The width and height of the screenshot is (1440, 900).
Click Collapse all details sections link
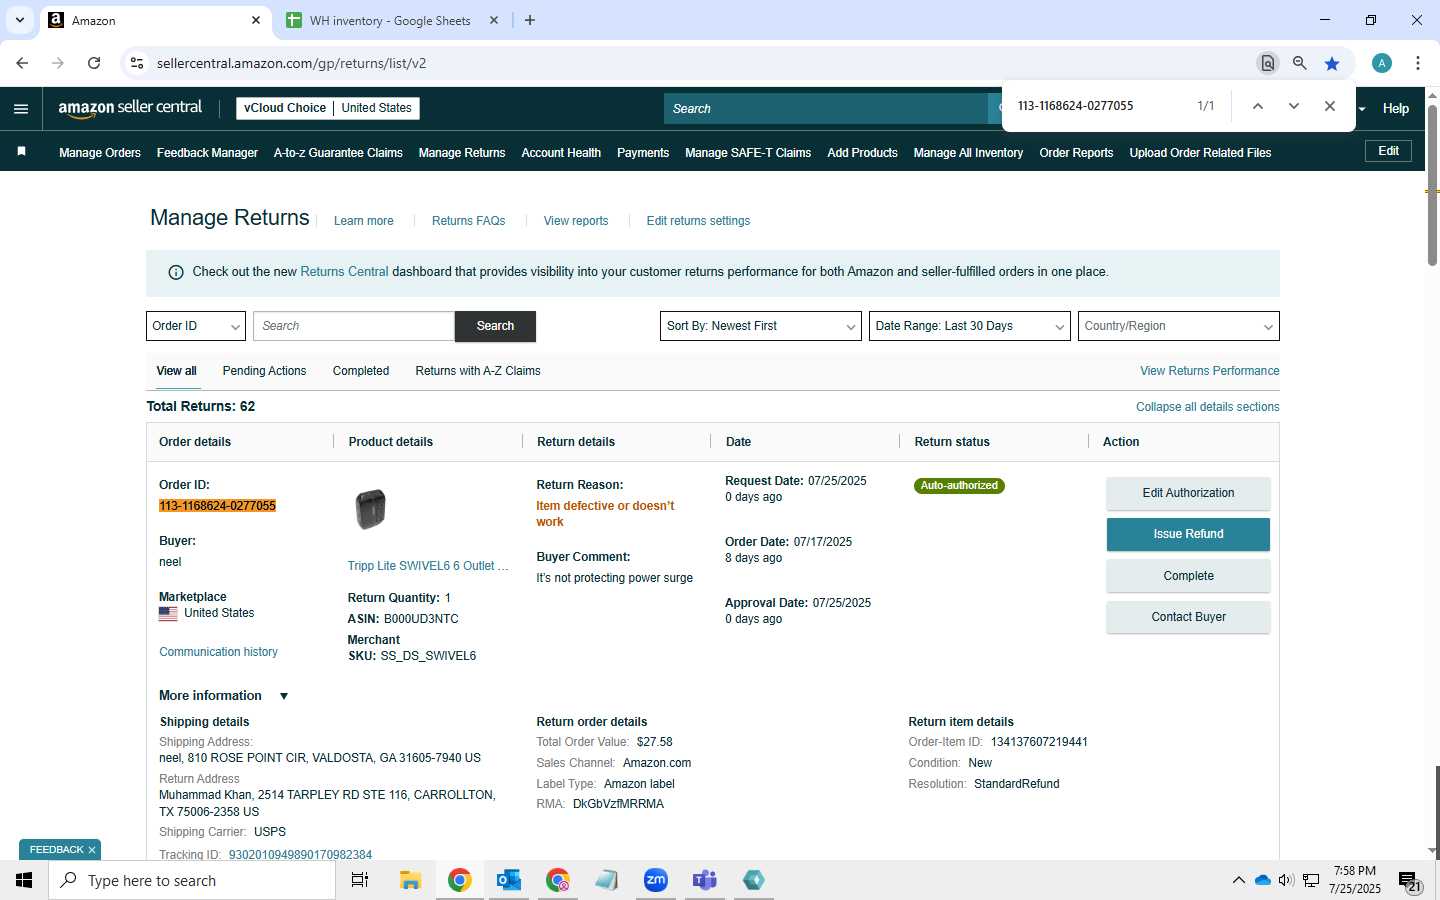pyautogui.click(x=1207, y=407)
